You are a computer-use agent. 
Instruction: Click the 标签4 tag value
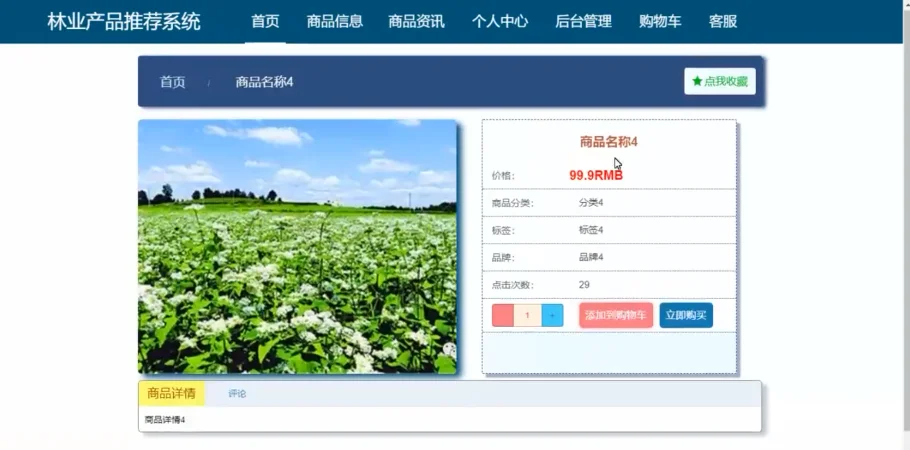pos(591,230)
